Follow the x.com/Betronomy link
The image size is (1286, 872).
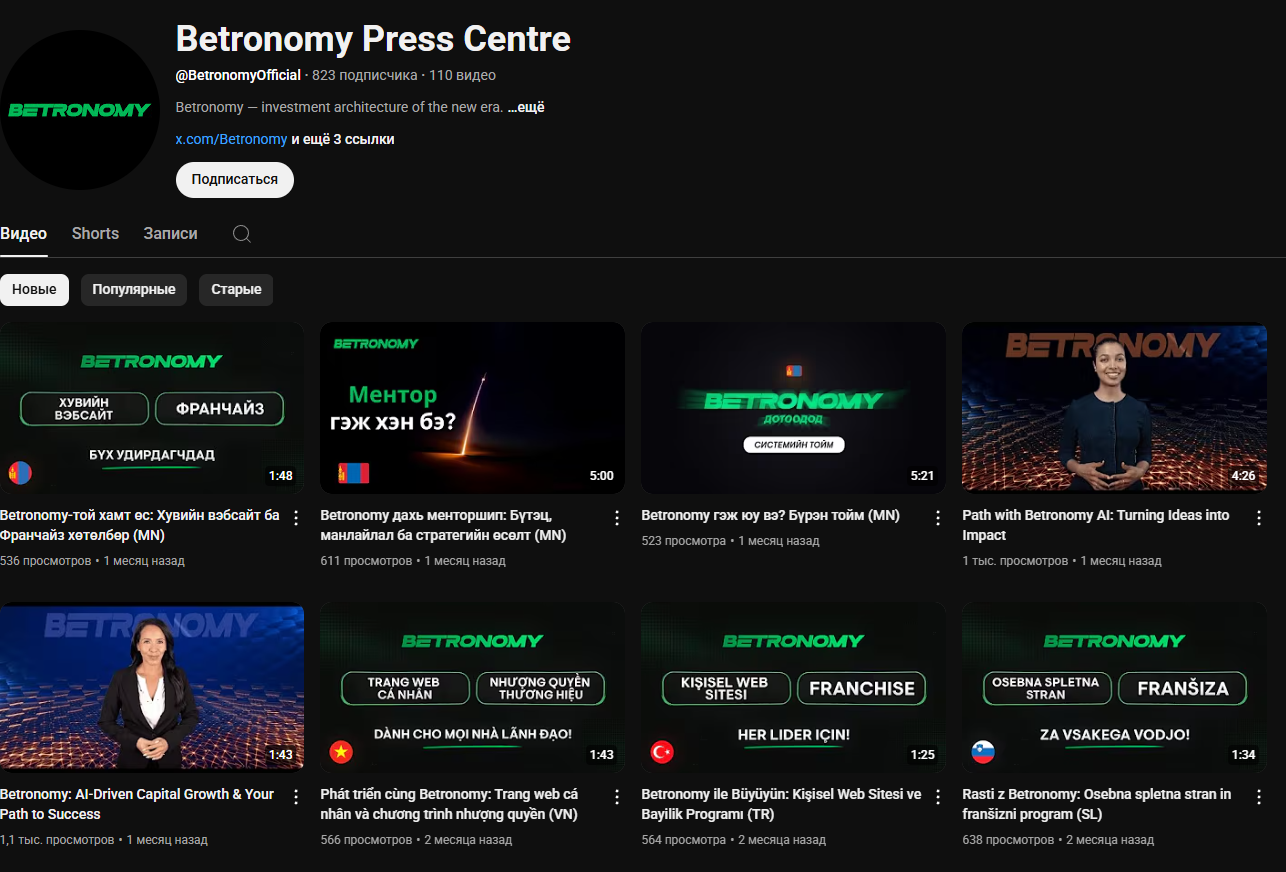point(231,140)
